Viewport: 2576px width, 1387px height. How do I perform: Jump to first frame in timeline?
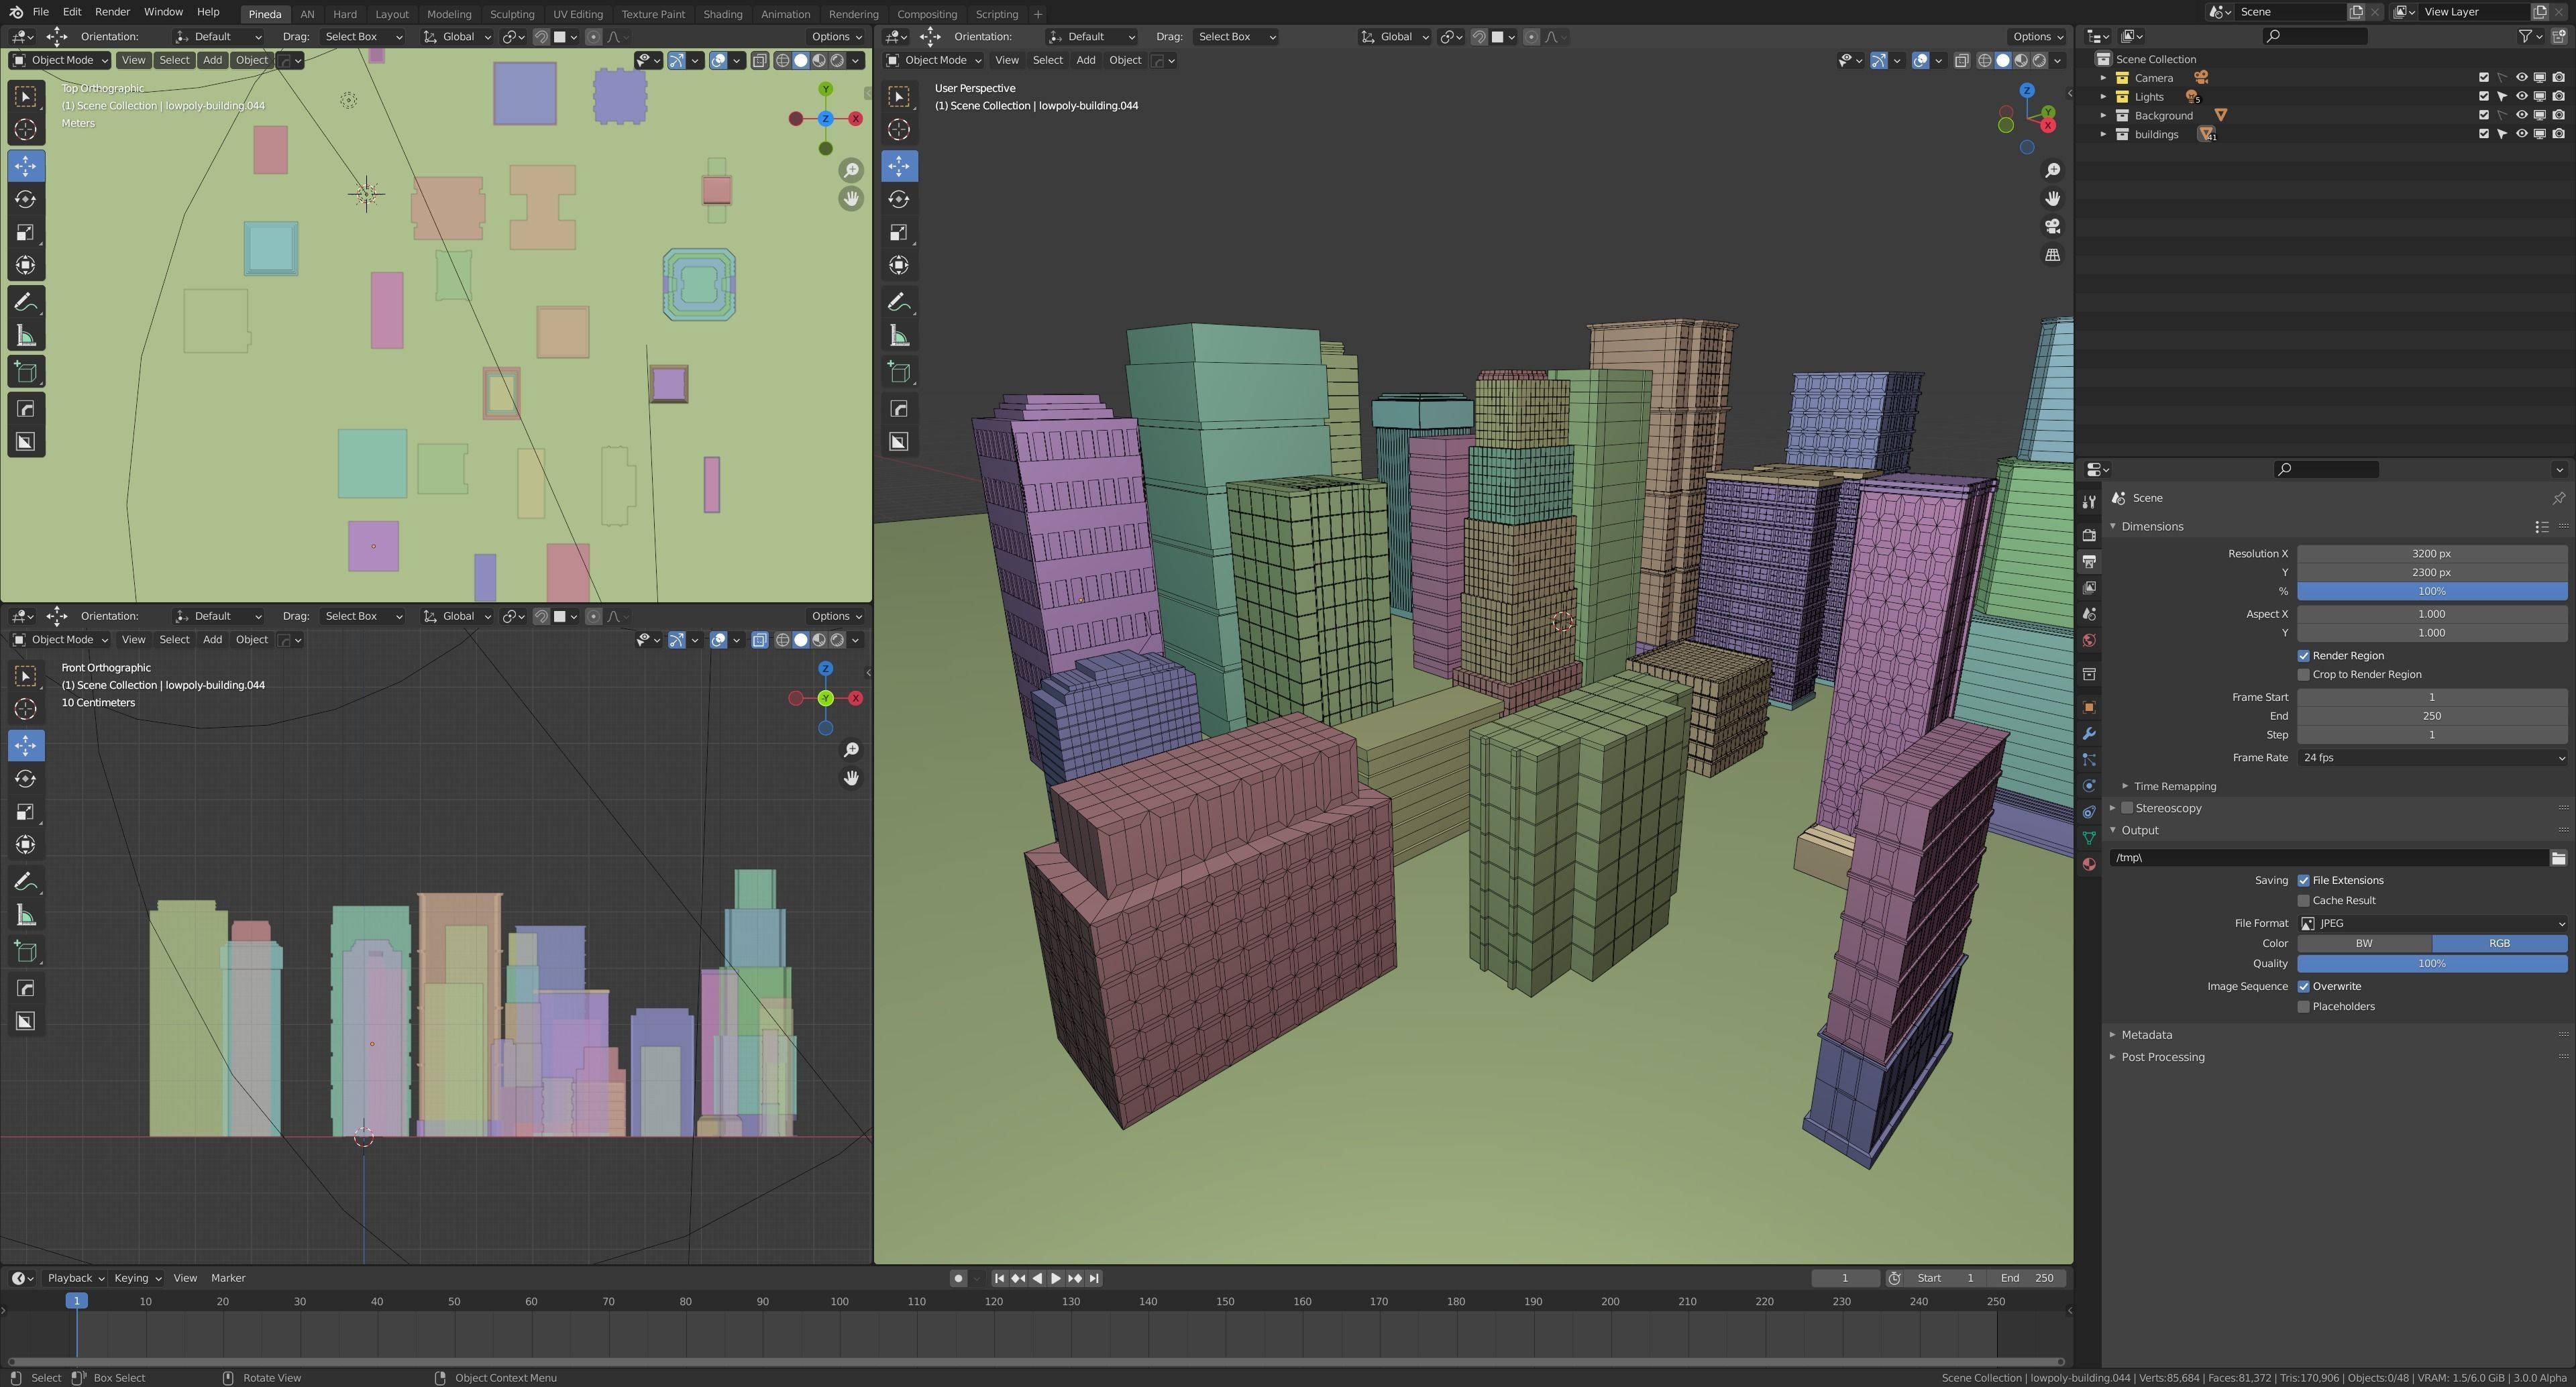999,1278
